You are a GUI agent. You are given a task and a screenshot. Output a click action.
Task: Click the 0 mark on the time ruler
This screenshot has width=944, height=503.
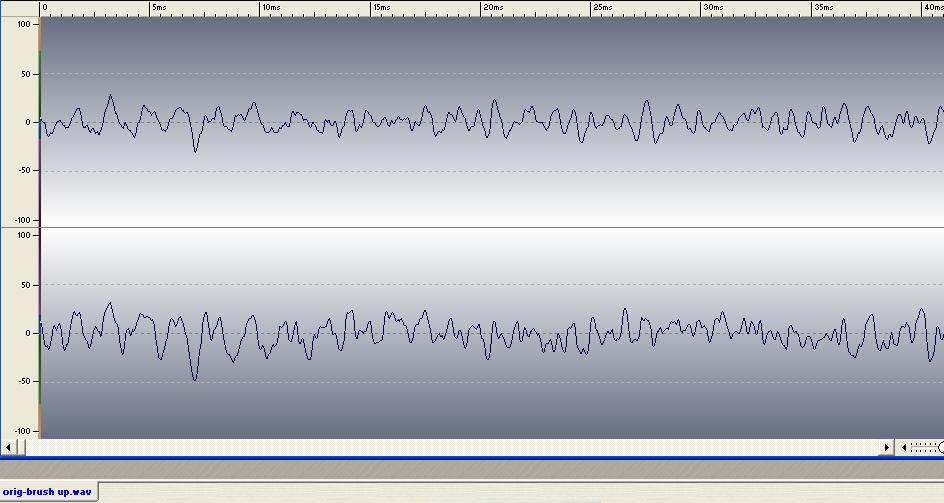click(x=45, y=7)
